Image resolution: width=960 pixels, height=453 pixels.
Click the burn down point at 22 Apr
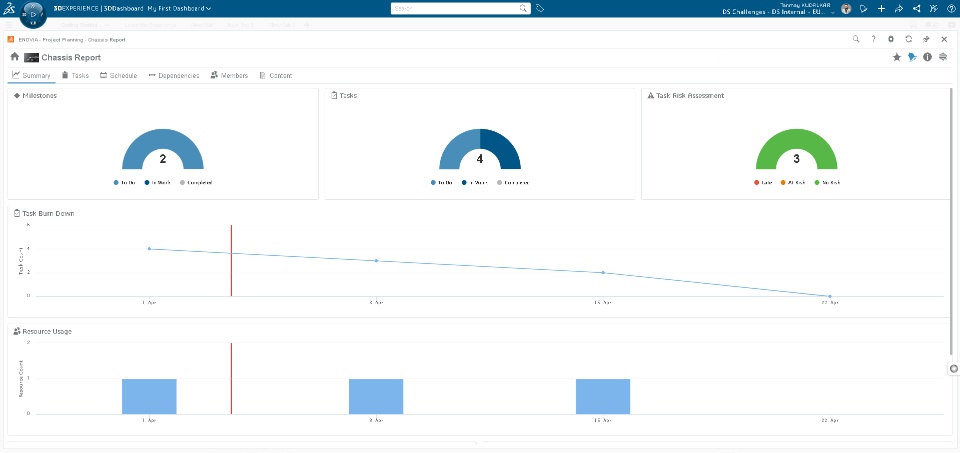[830, 296]
